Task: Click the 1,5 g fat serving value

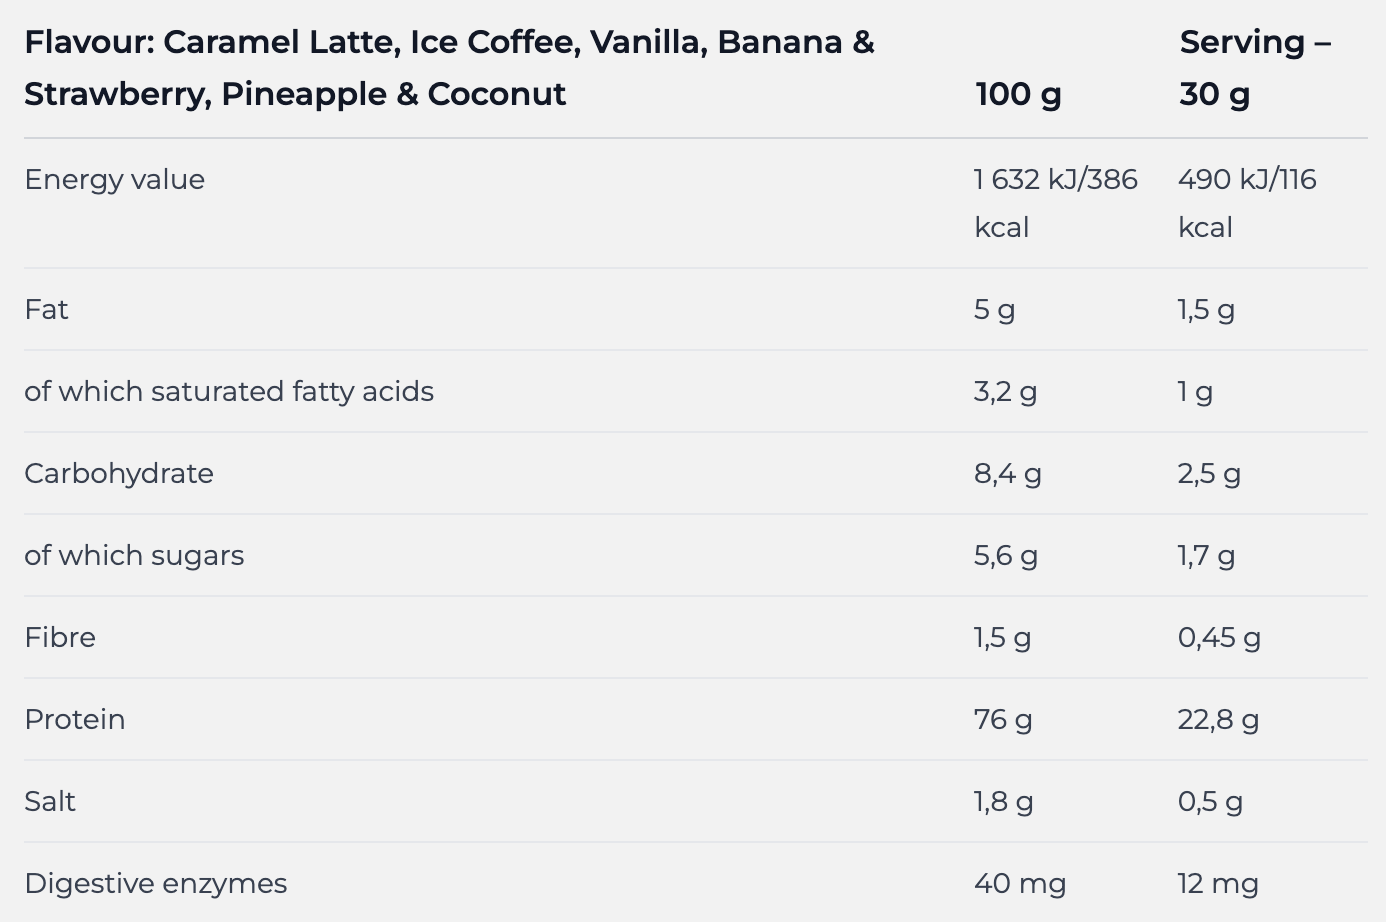Action: [x=1205, y=310]
